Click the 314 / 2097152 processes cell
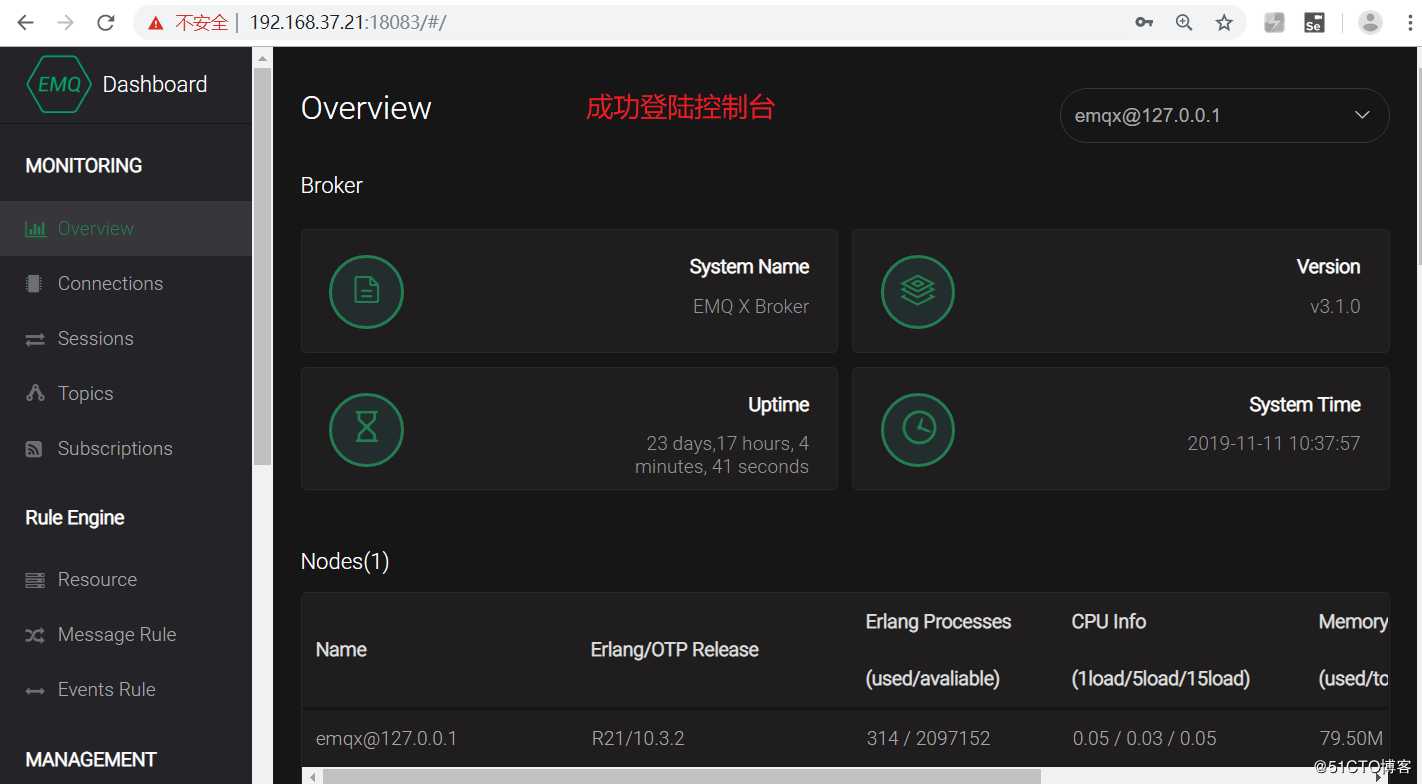Viewport: 1422px width, 784px height. click(929, 739)
